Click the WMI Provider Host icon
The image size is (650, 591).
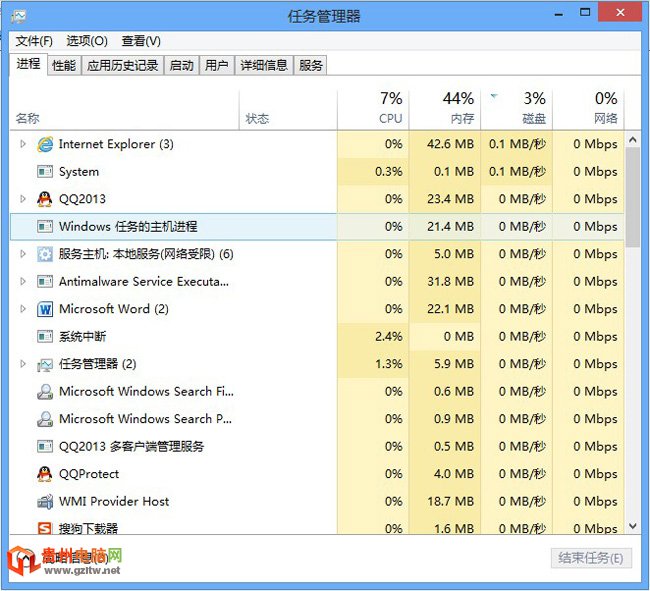pos(45,501)
